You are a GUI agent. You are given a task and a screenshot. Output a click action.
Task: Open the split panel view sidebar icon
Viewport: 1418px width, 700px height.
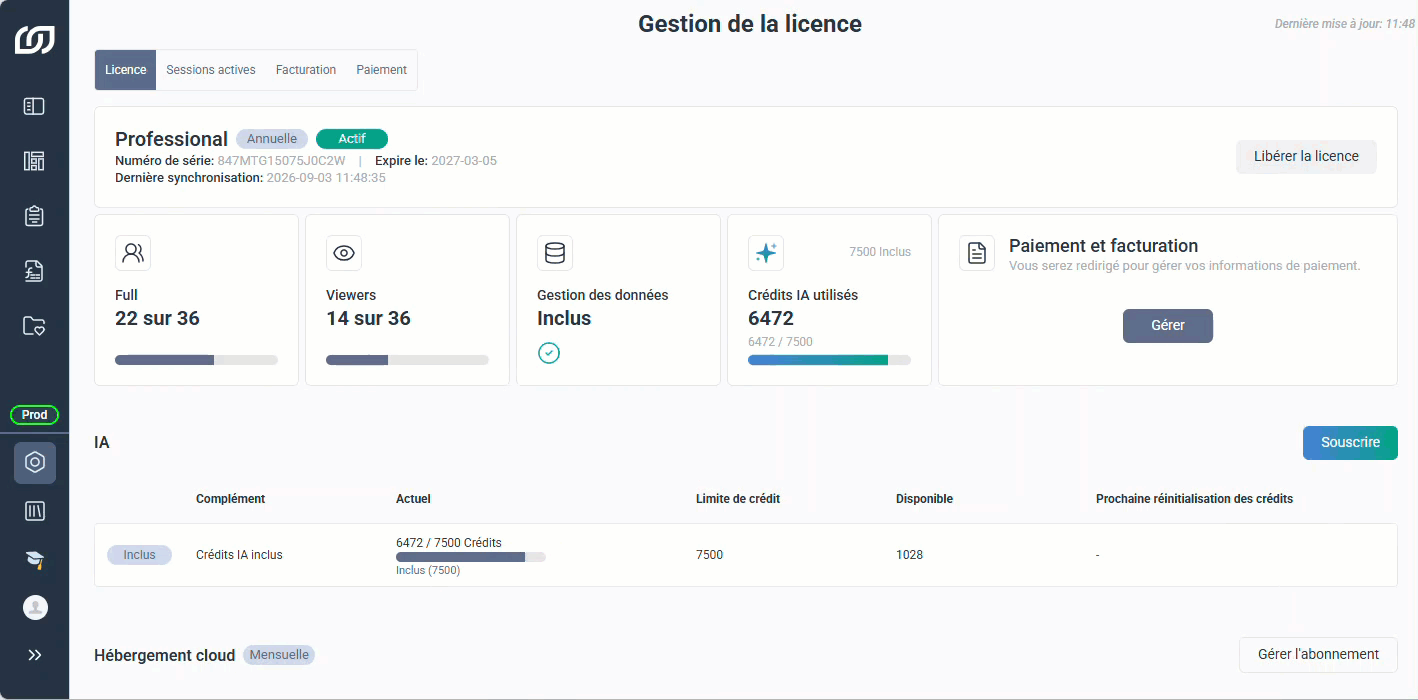point(34,106)
